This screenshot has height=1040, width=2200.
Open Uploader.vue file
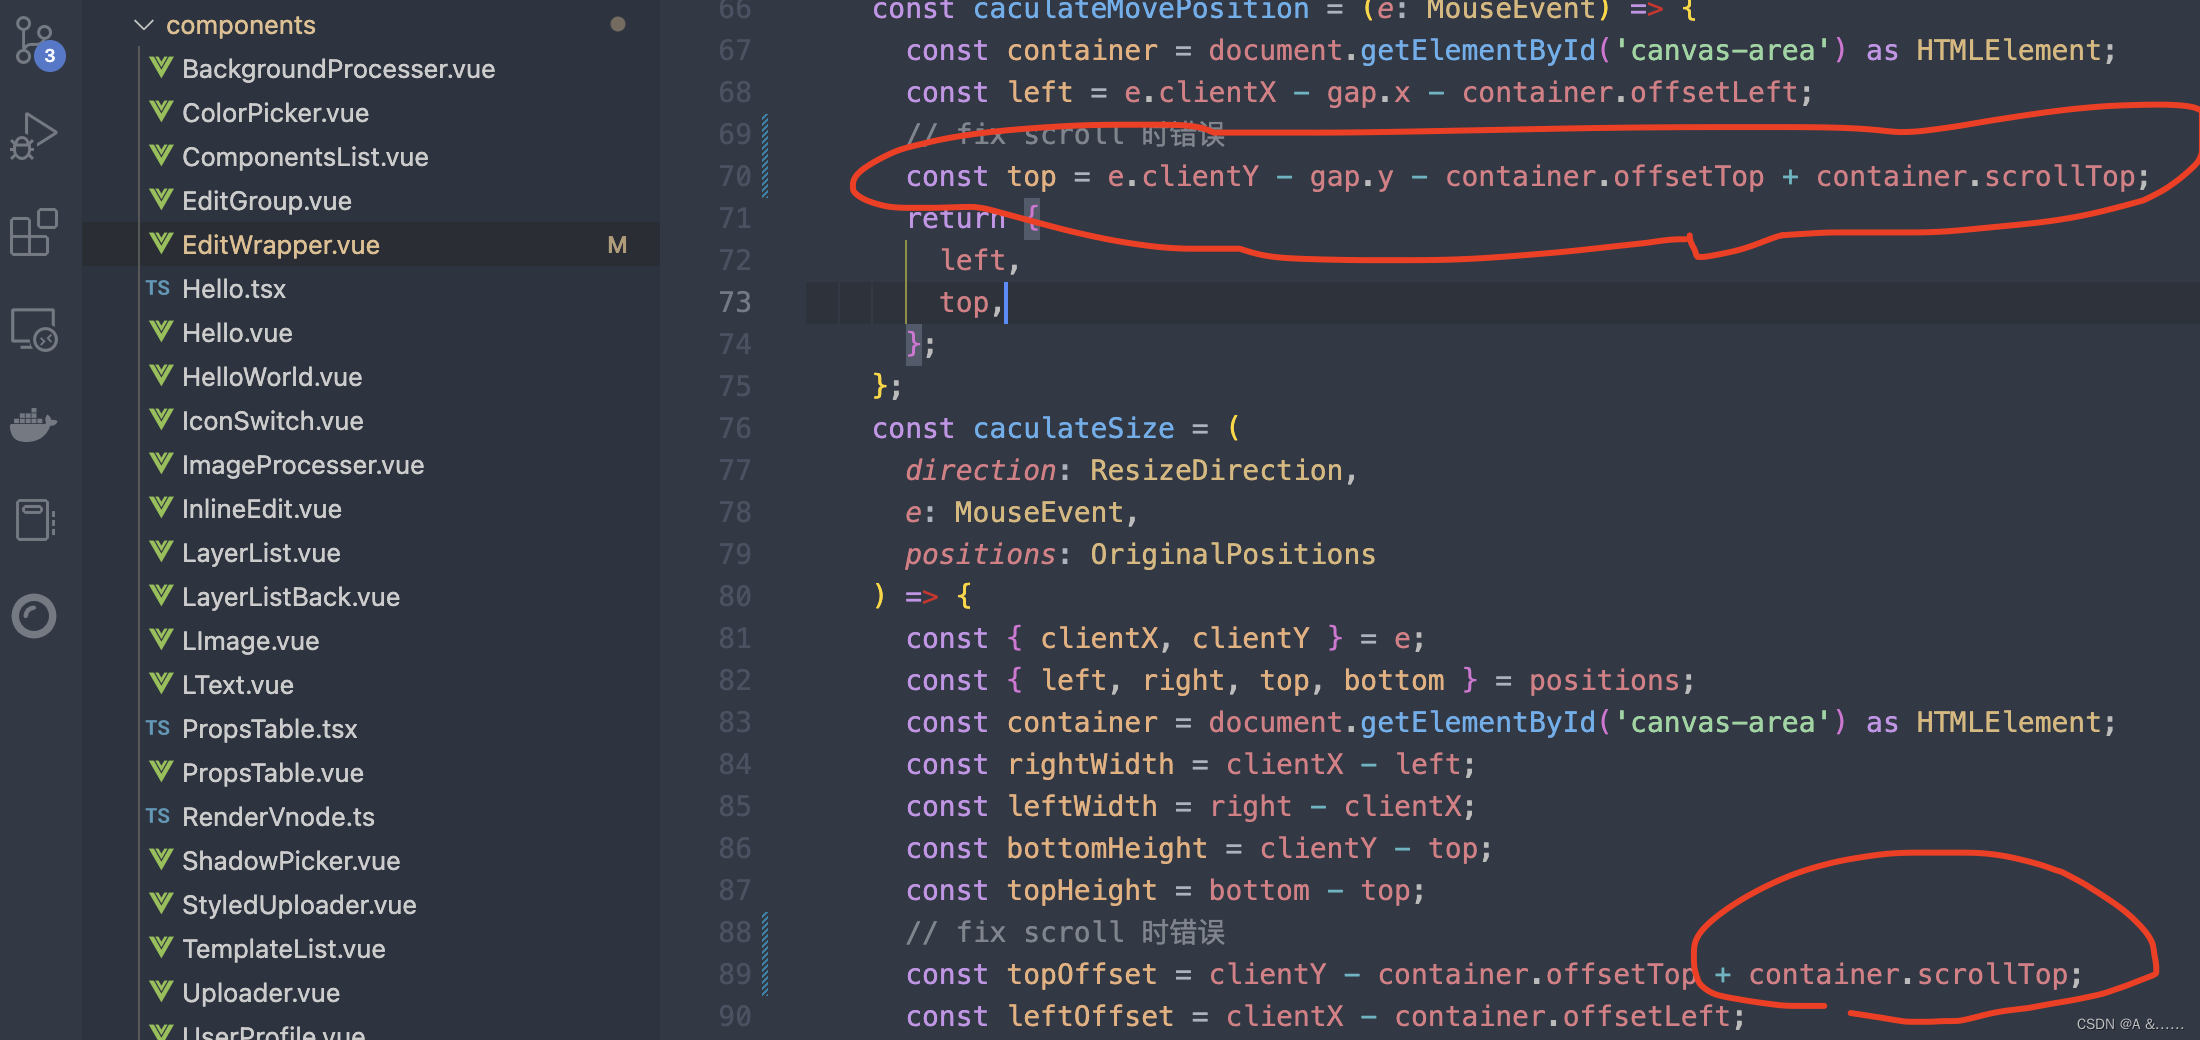[261, 993]
